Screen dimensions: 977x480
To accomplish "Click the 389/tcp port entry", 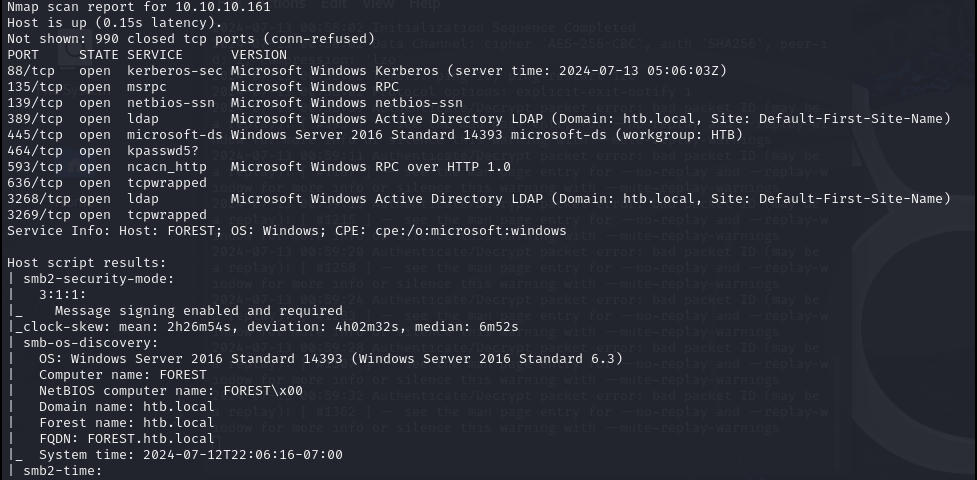I will [x=35, y=118].
